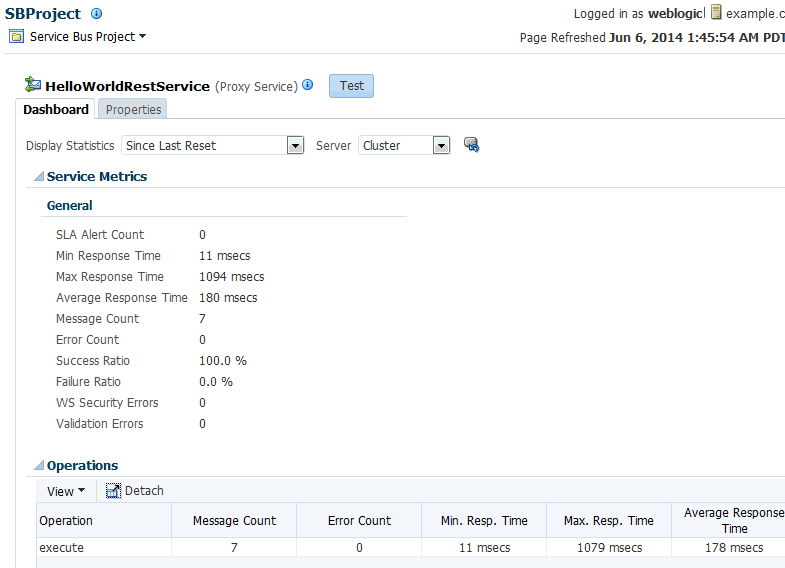Click the Success Ratio value 100.0 %
Viewport: 785px width, 568px height.
pos(223,361)
